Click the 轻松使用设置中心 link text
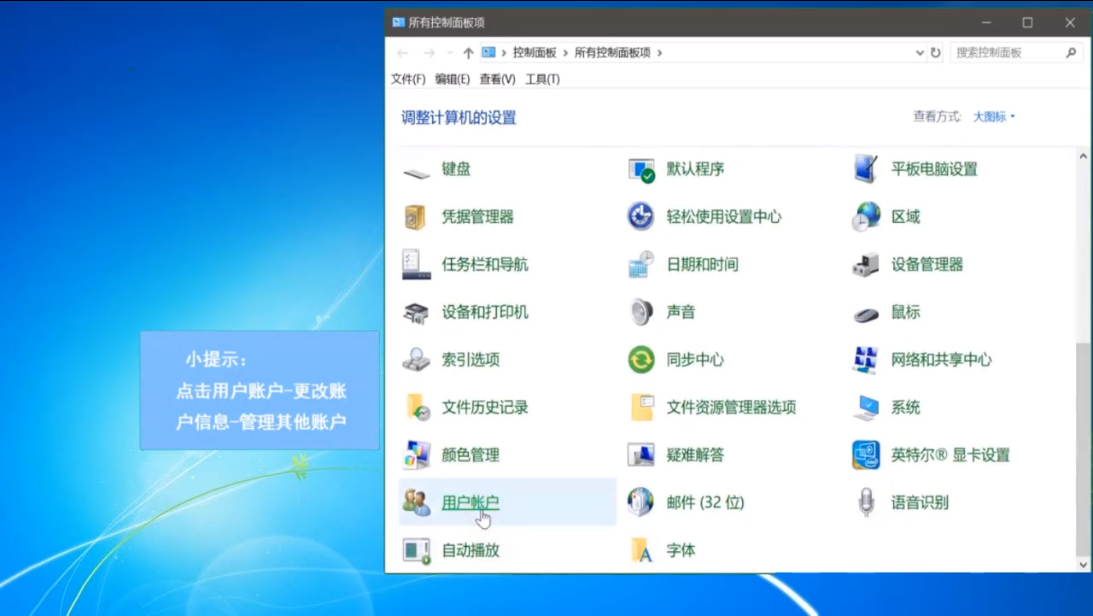Viewport: 1093px width, 616px height. [724, 217]
